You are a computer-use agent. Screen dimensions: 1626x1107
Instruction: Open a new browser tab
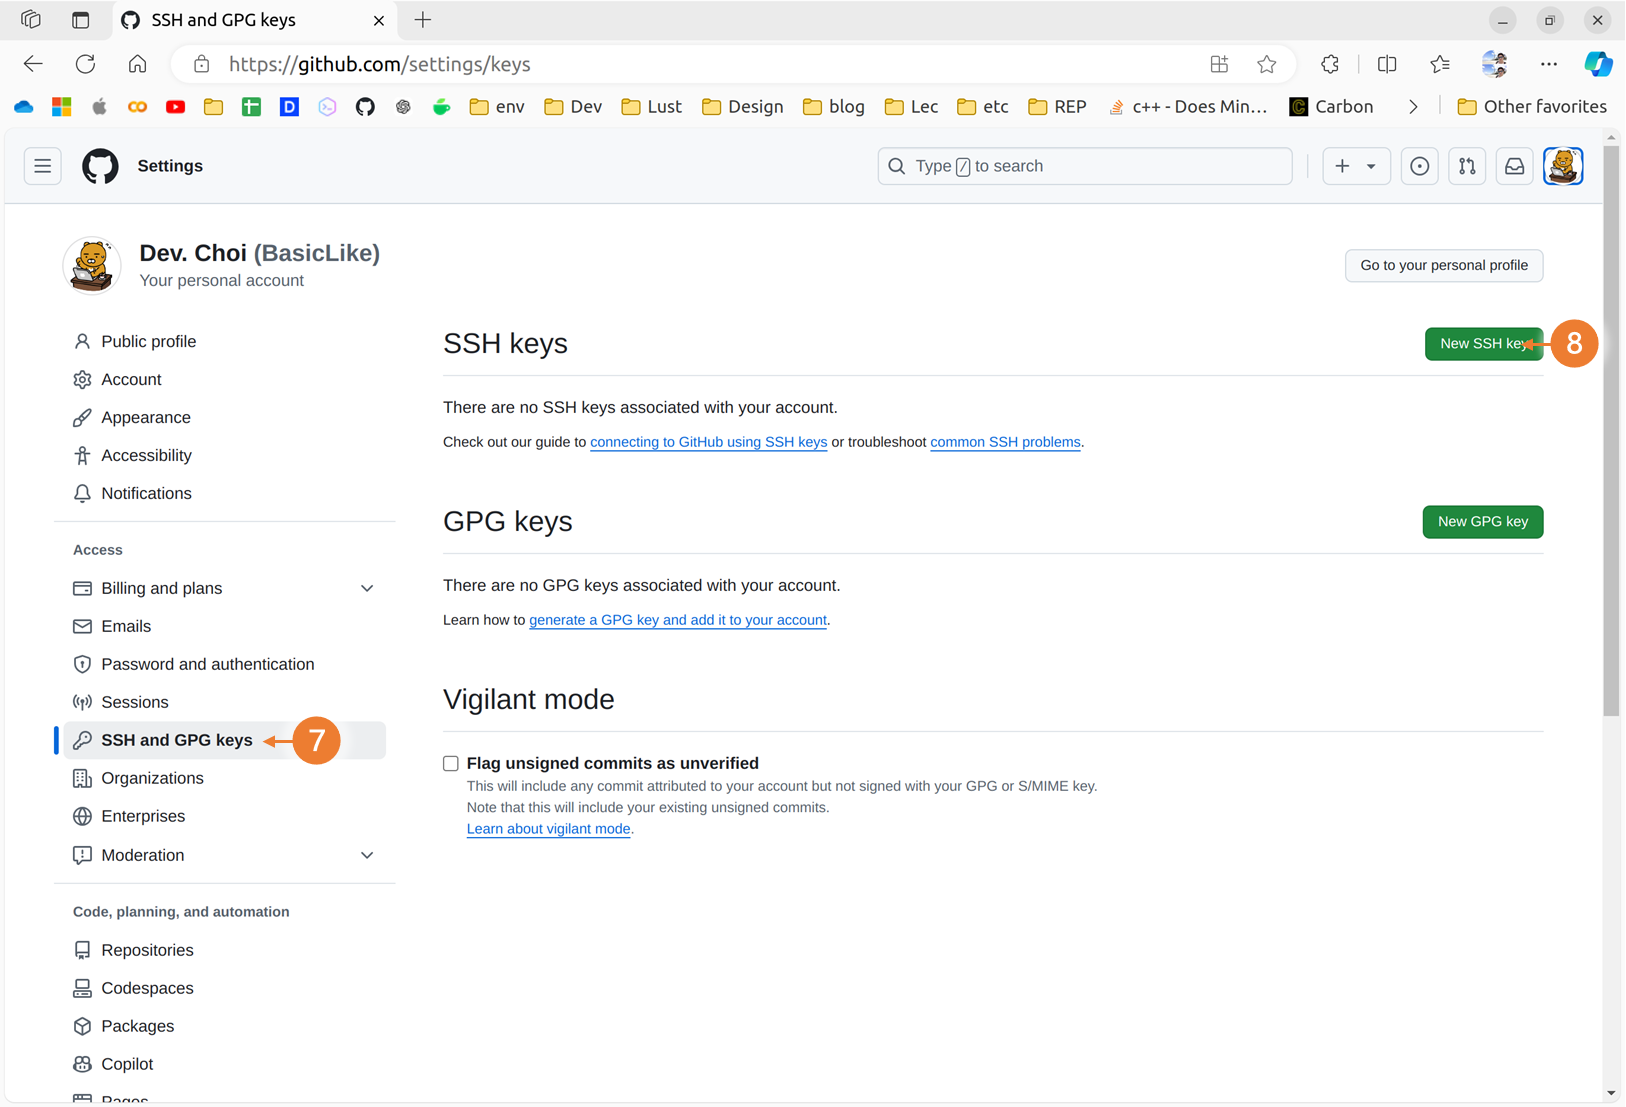423,20
